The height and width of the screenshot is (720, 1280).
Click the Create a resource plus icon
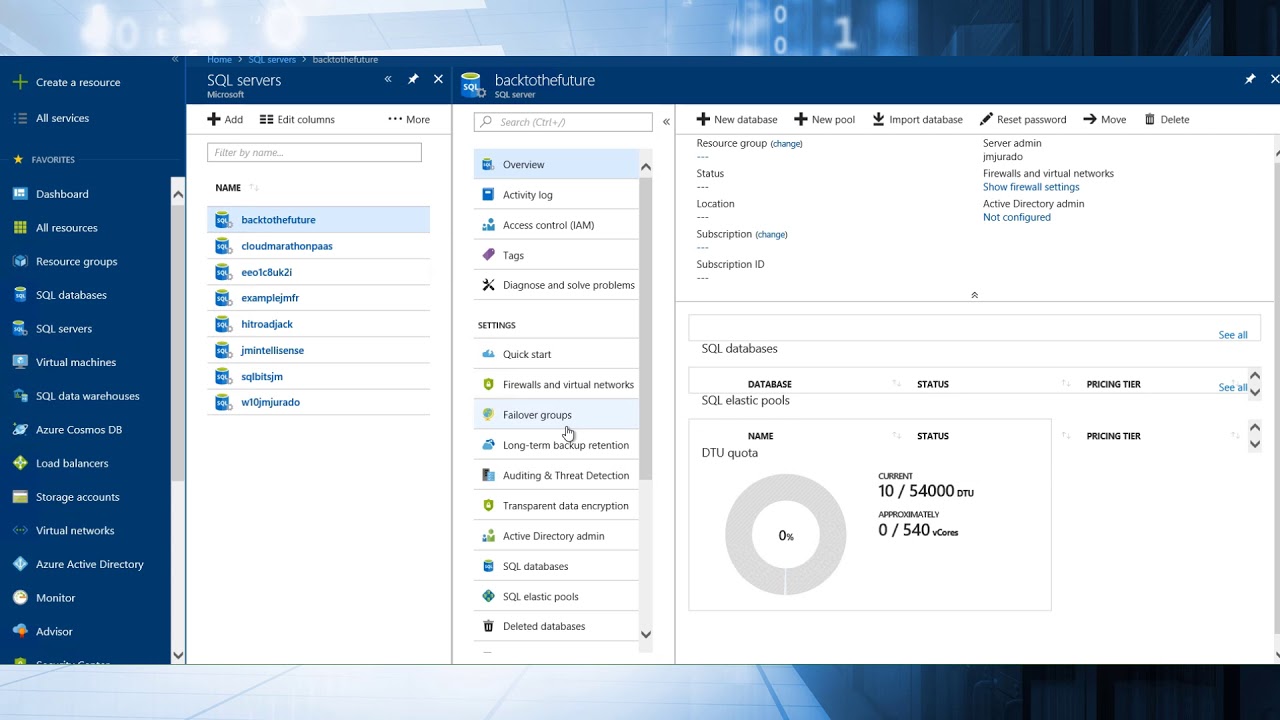point(20,82)
